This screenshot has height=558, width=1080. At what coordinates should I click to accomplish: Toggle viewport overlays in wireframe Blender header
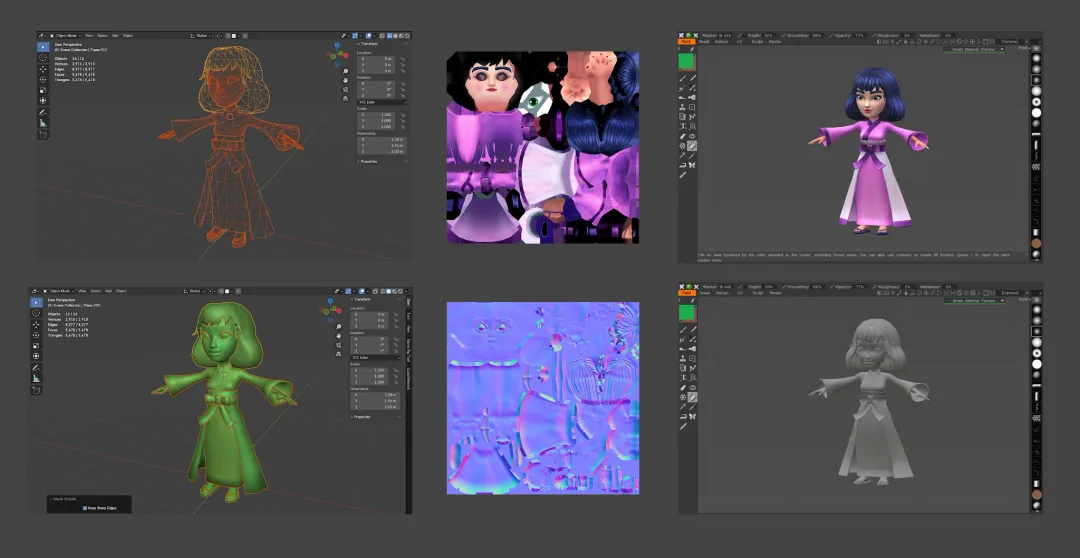click(368, 36)
